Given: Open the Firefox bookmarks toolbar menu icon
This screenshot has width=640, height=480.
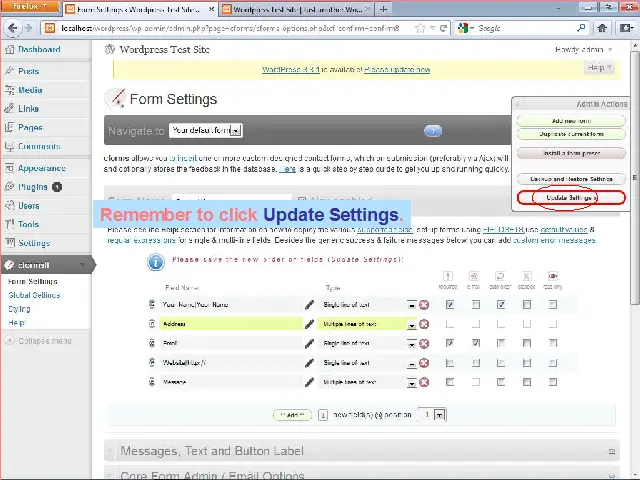Looking at the screenshot, I should [626, 28].
